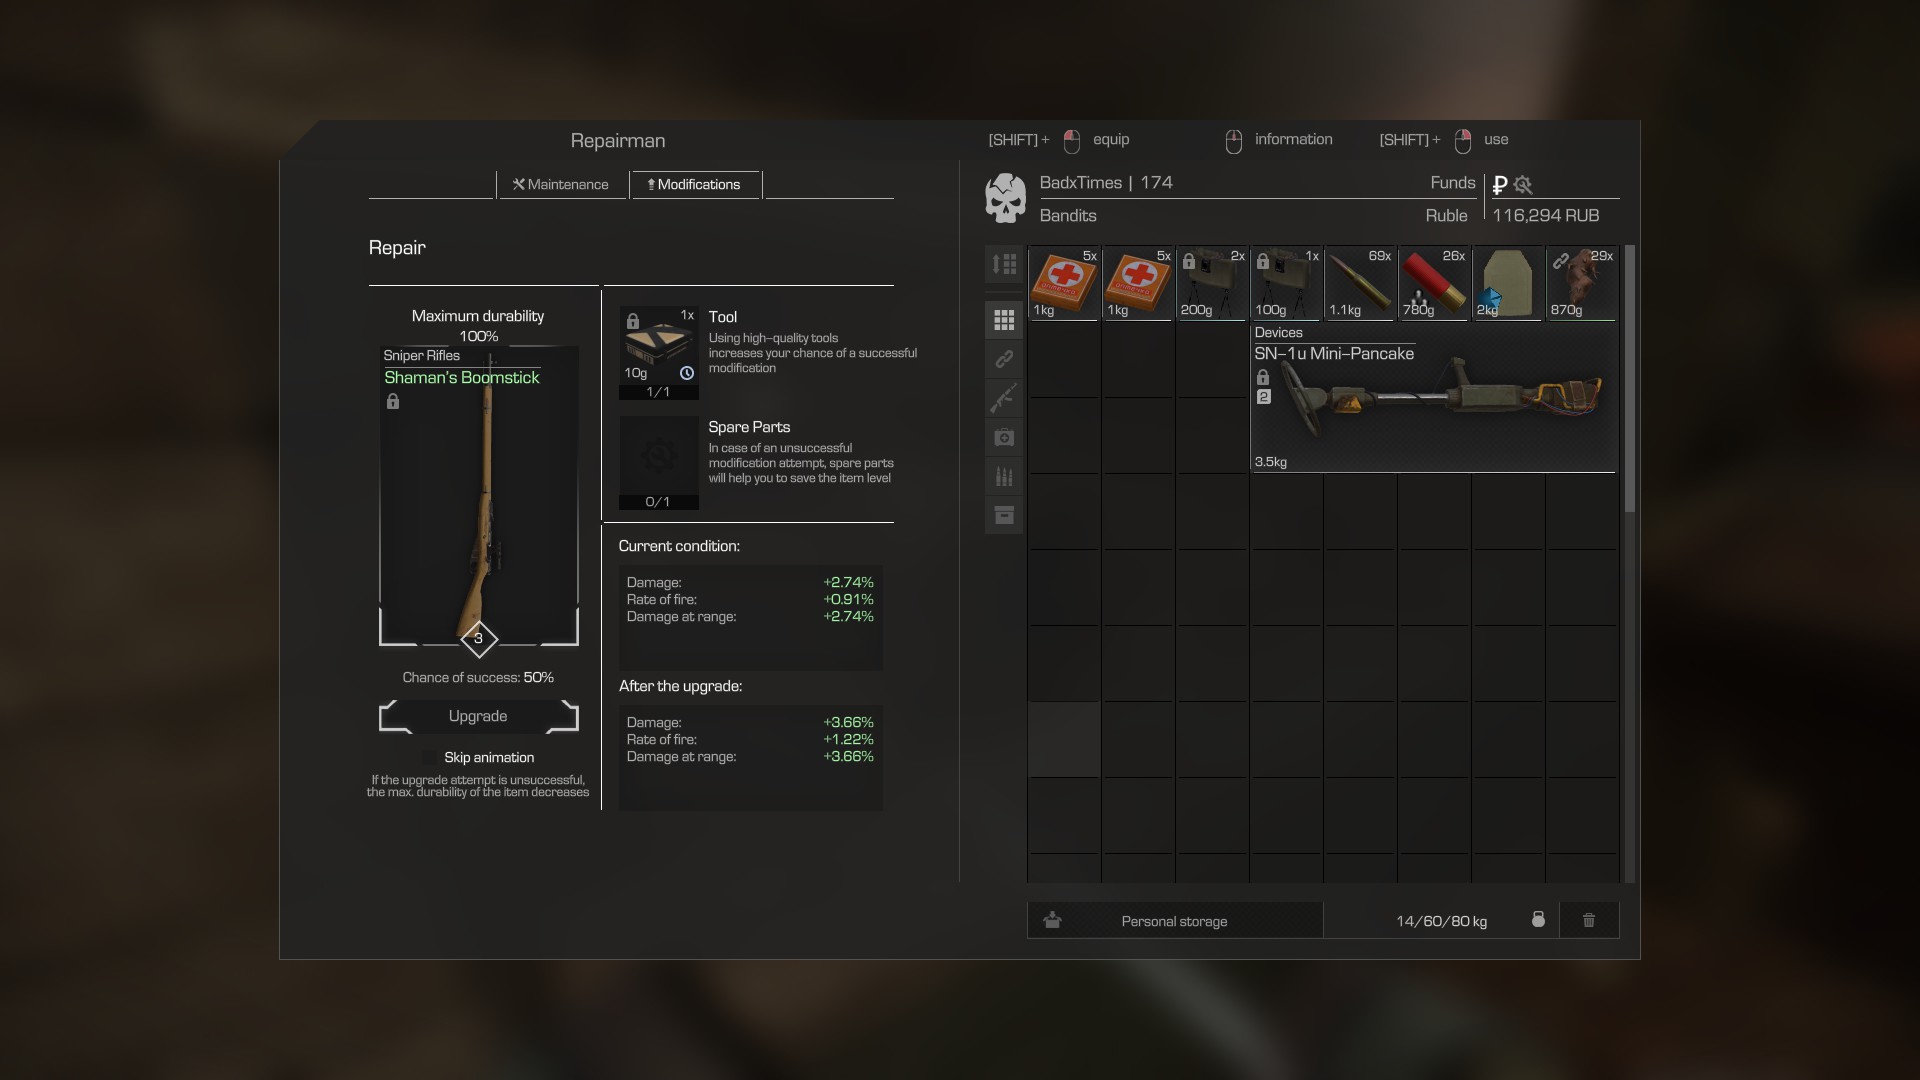Click the trash bin icon
Screen dimensions: 1920x1080
1589,920
